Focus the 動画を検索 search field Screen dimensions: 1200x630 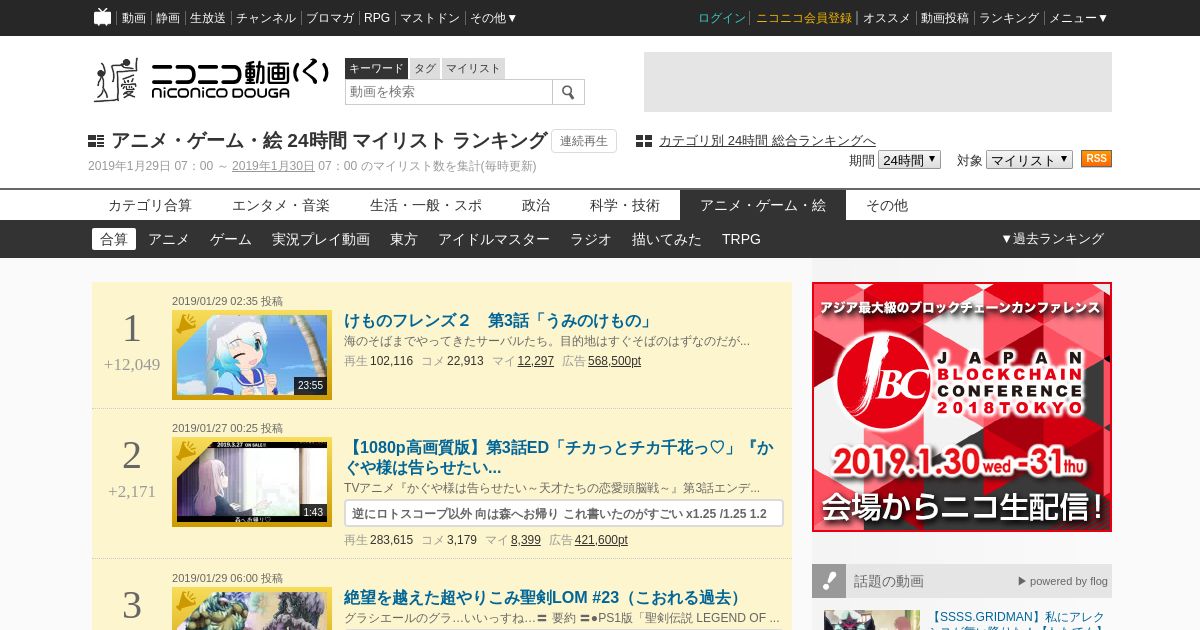449,92
